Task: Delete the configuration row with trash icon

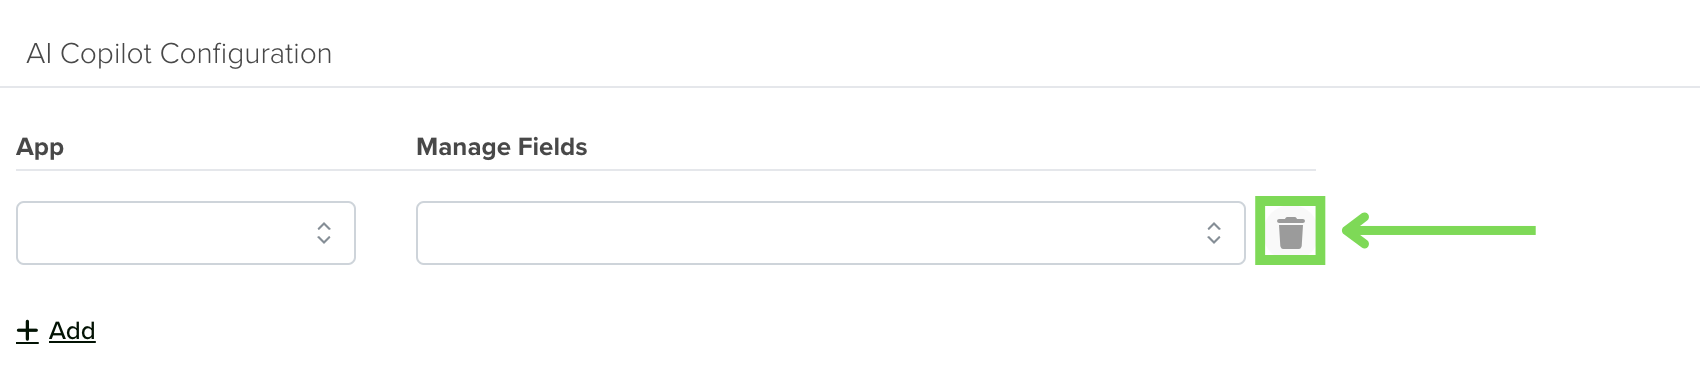Action: [1290, 232]
